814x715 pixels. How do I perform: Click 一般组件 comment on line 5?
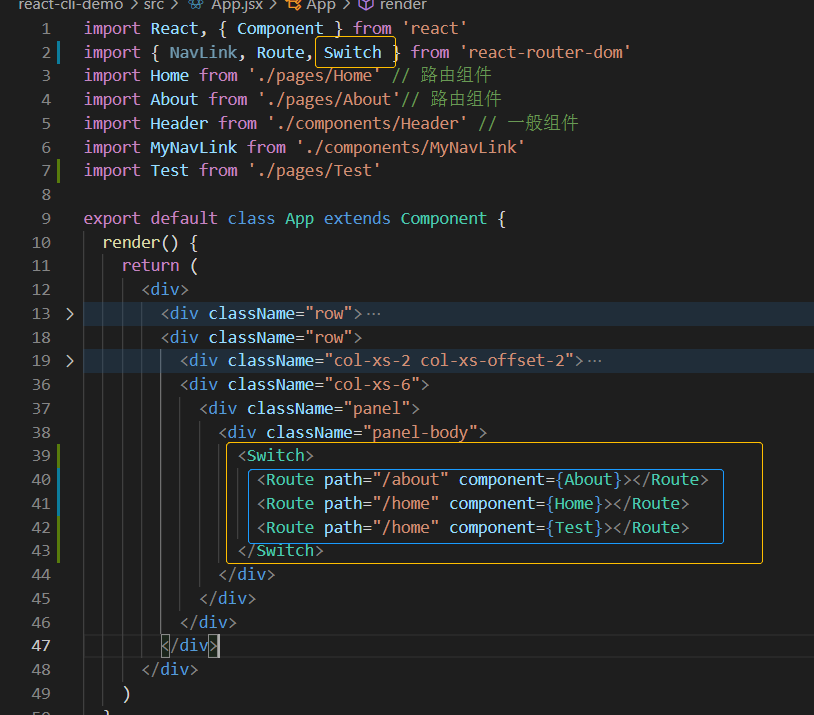click(543, 124)
